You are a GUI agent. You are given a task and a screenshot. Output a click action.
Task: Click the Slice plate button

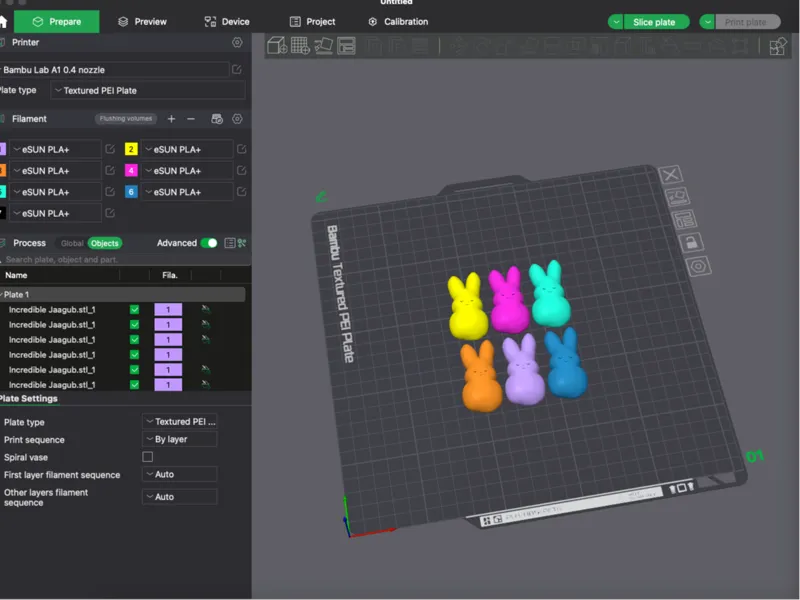coord(656,22)
